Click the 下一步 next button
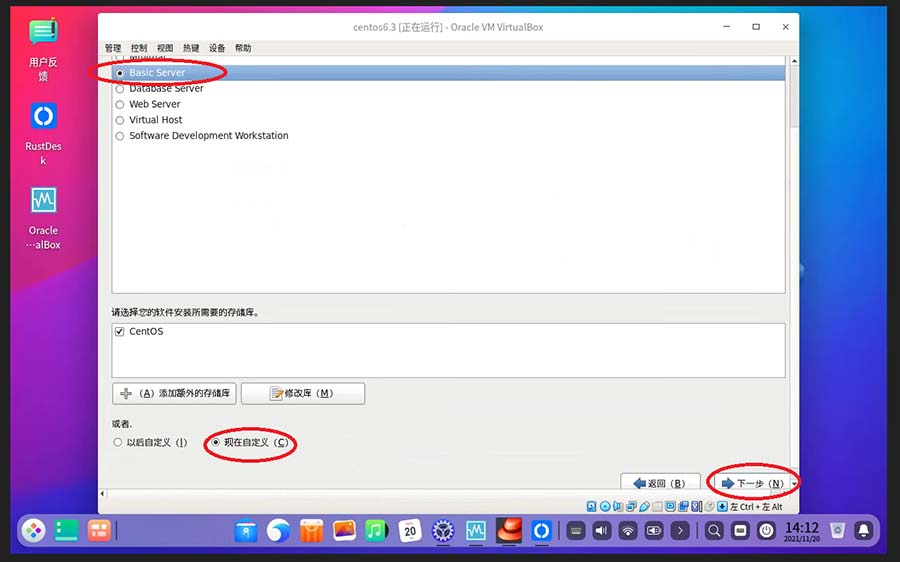The image size is (900, 562). tap(752, 483)
